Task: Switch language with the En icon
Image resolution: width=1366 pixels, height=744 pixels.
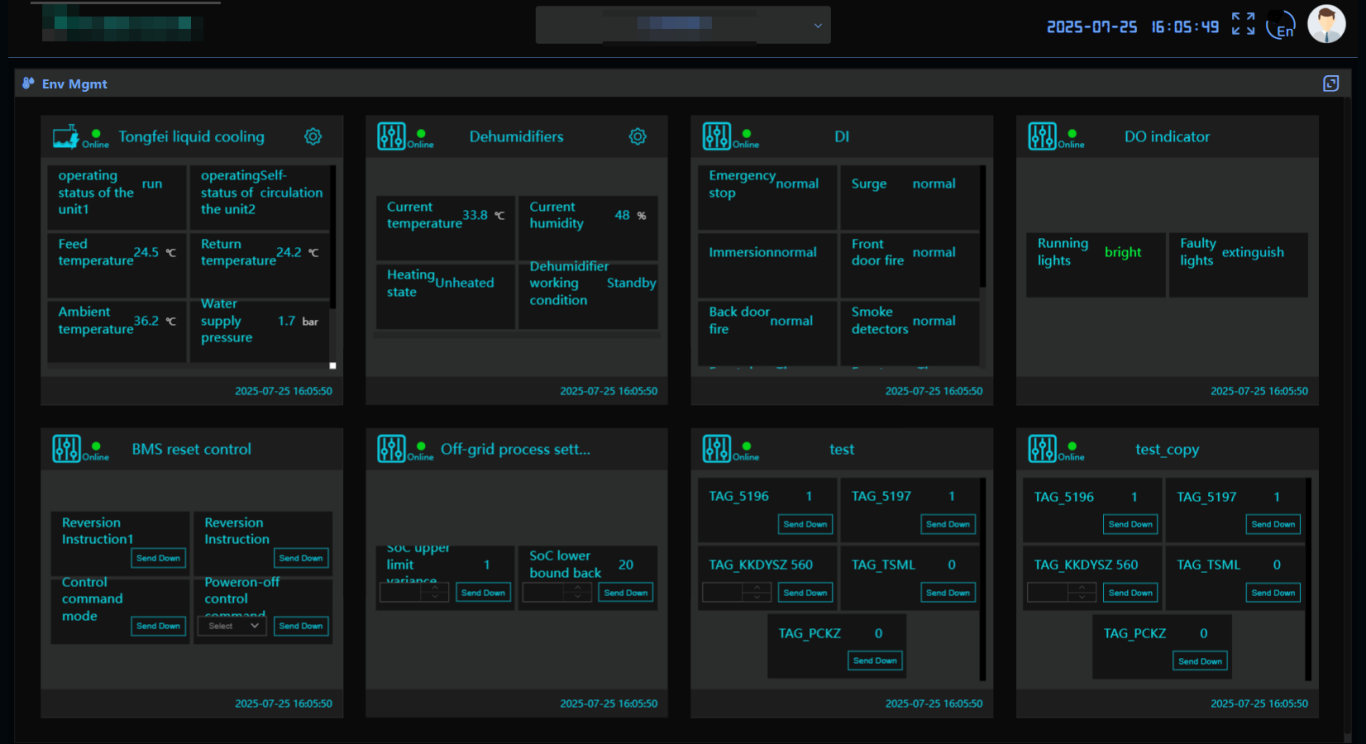Action: click(x=1282, y=27)
